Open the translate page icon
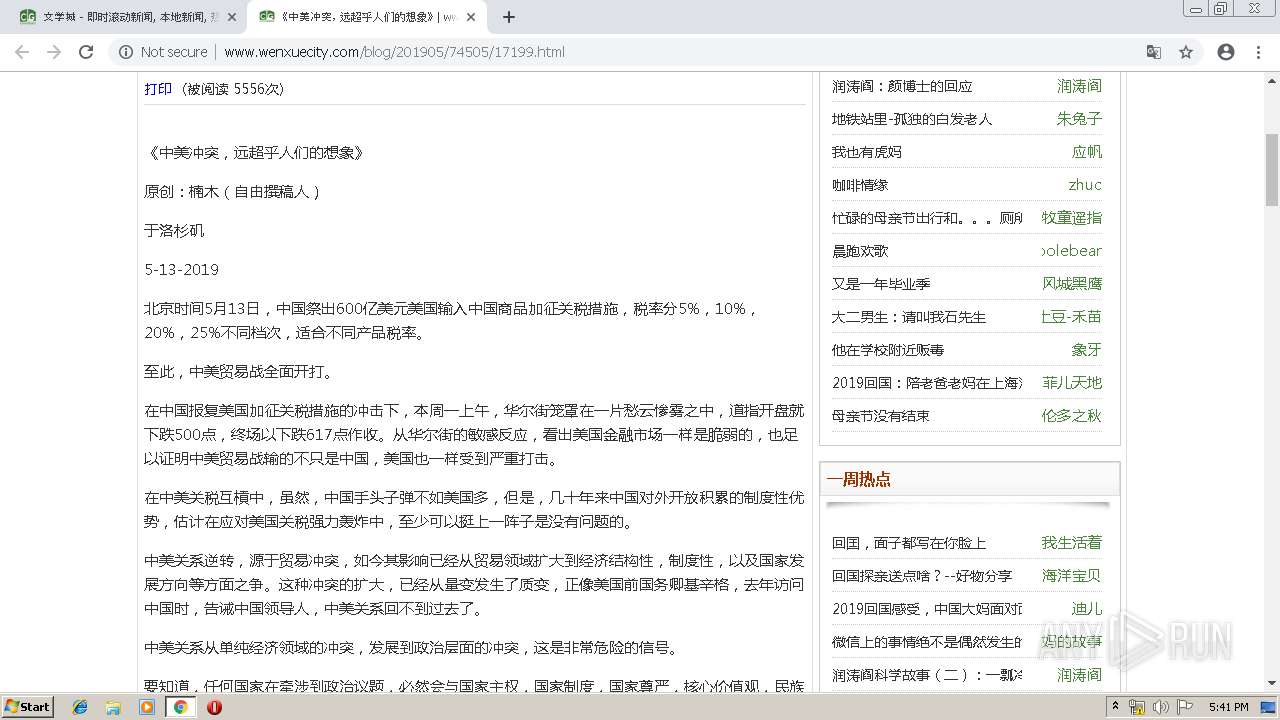This screenshot has width=1280, height=720. (1153, 52)
